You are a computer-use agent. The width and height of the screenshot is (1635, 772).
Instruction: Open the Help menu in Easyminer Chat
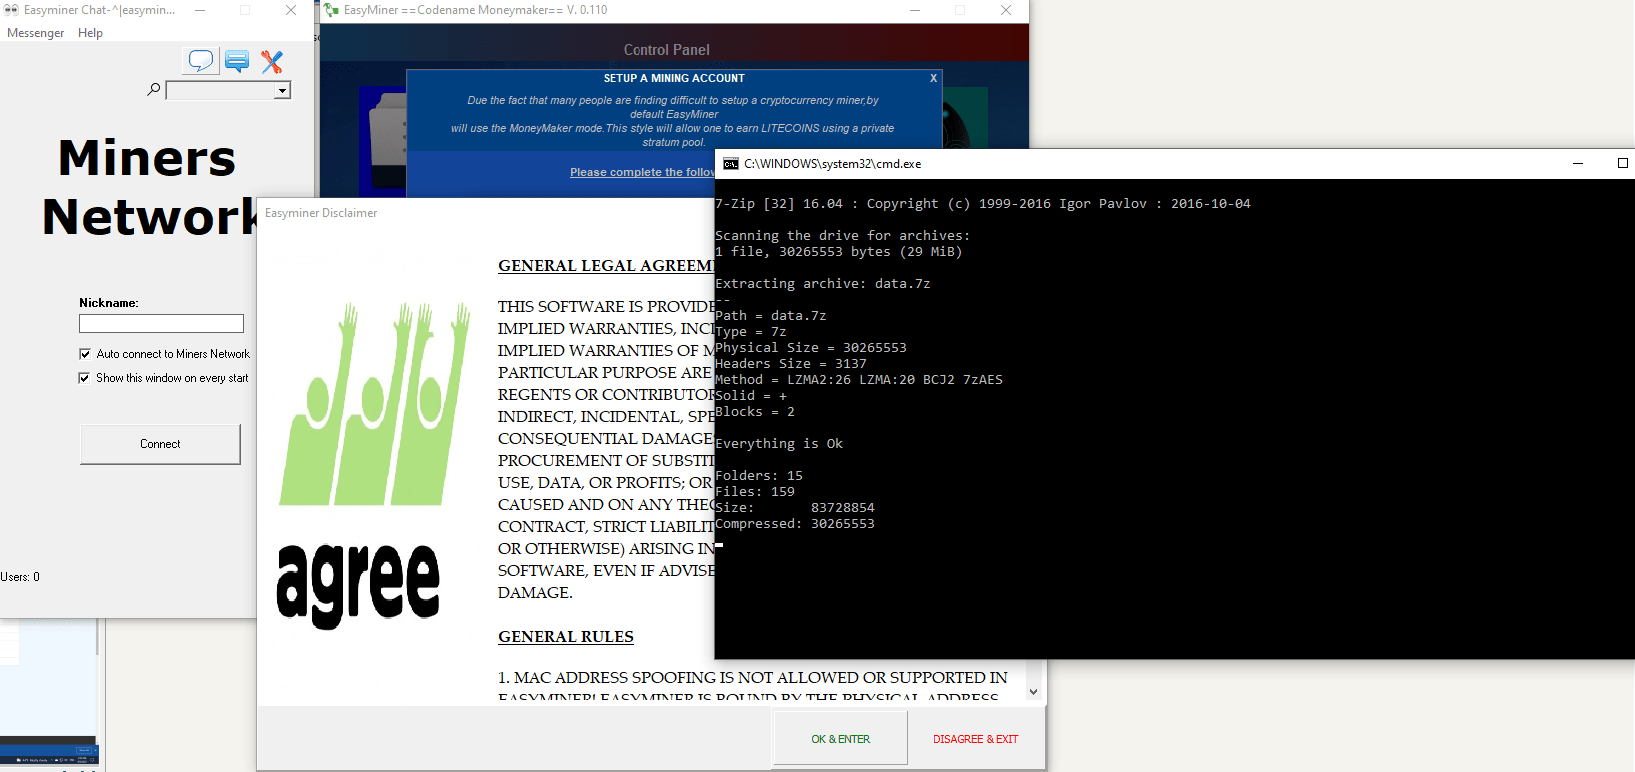click(90, 33)
